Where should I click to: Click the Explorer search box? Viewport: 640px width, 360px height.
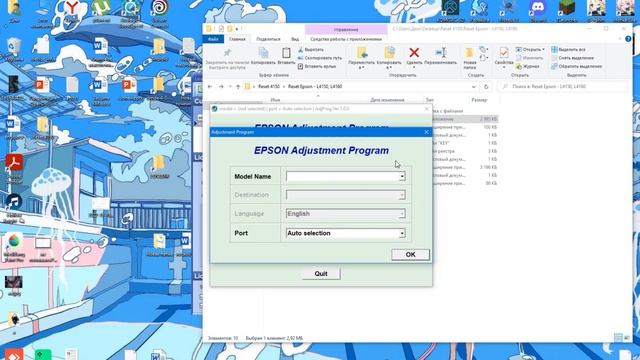click(563, 87)
